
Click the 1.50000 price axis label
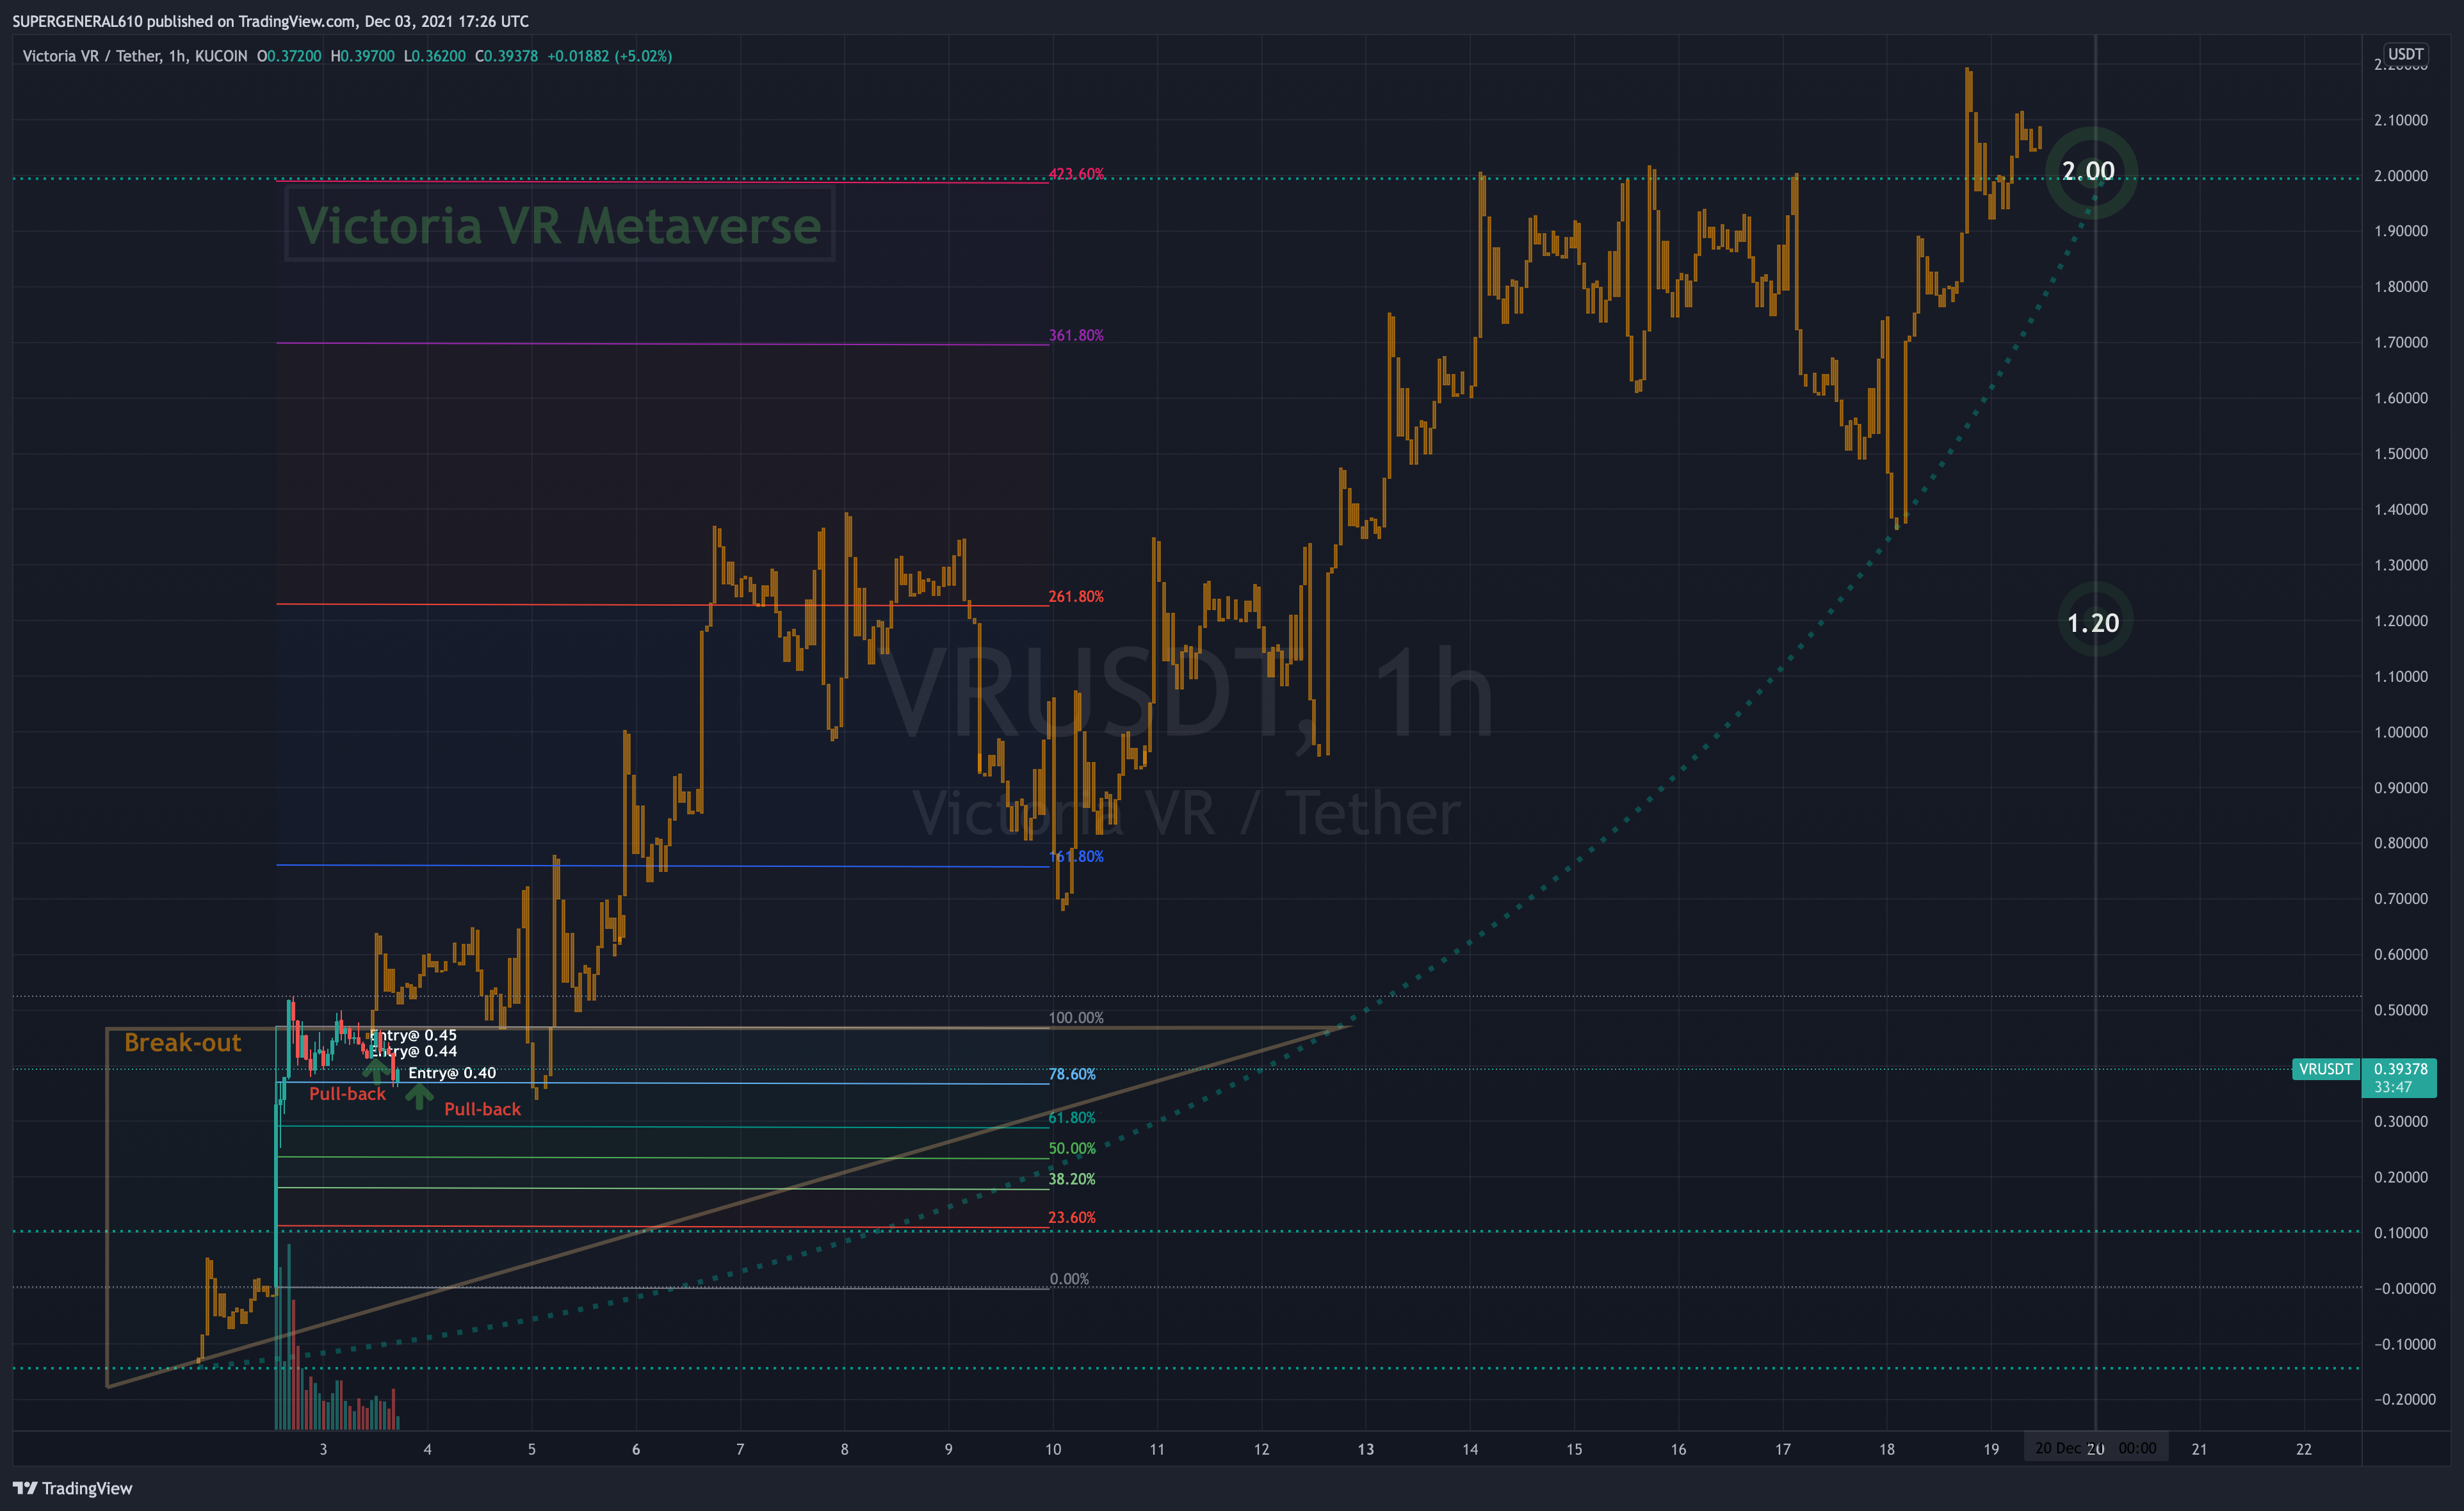click(2401, 454)
